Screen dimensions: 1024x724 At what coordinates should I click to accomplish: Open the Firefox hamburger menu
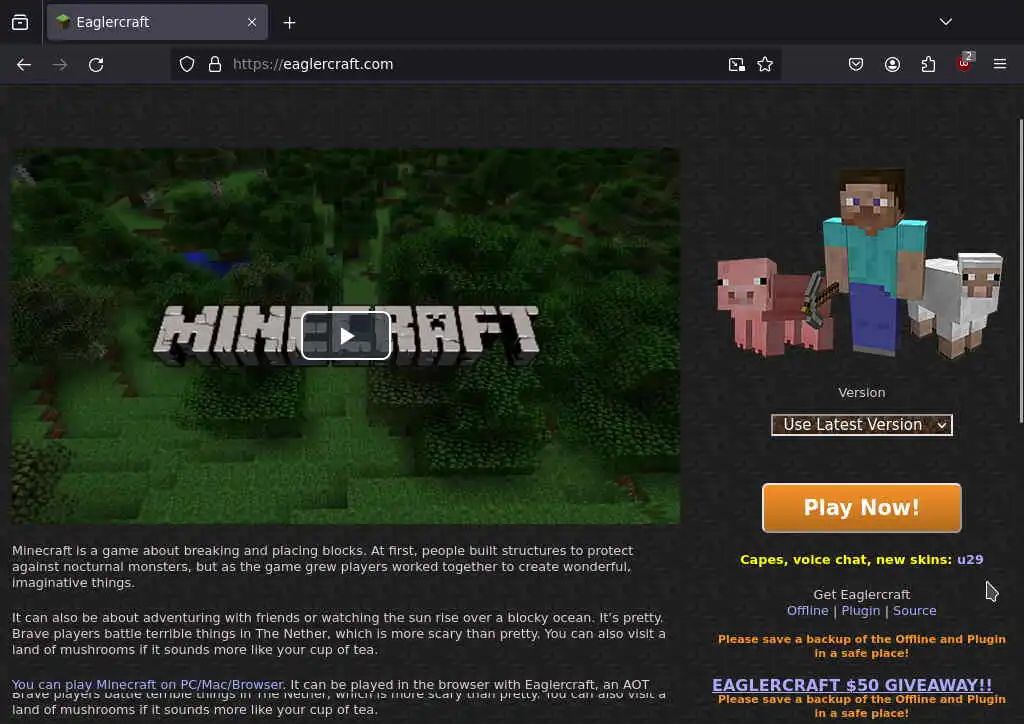click(1000, 64)
